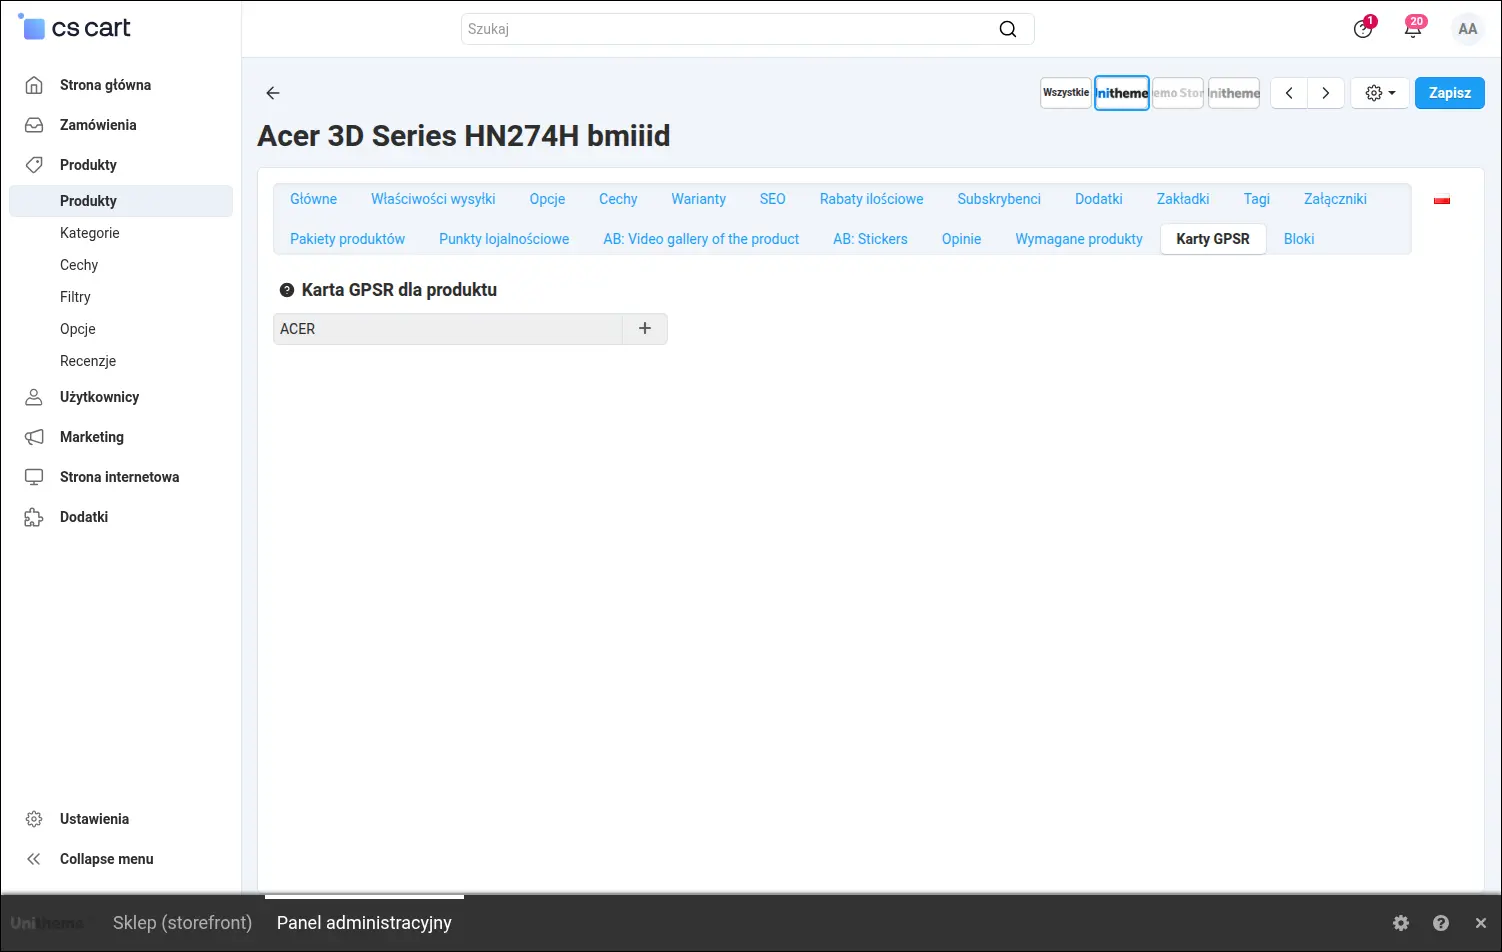Open the gear actions dropdown
The height and width of the screenshot is (952, 1502).
pos(1380,93)
